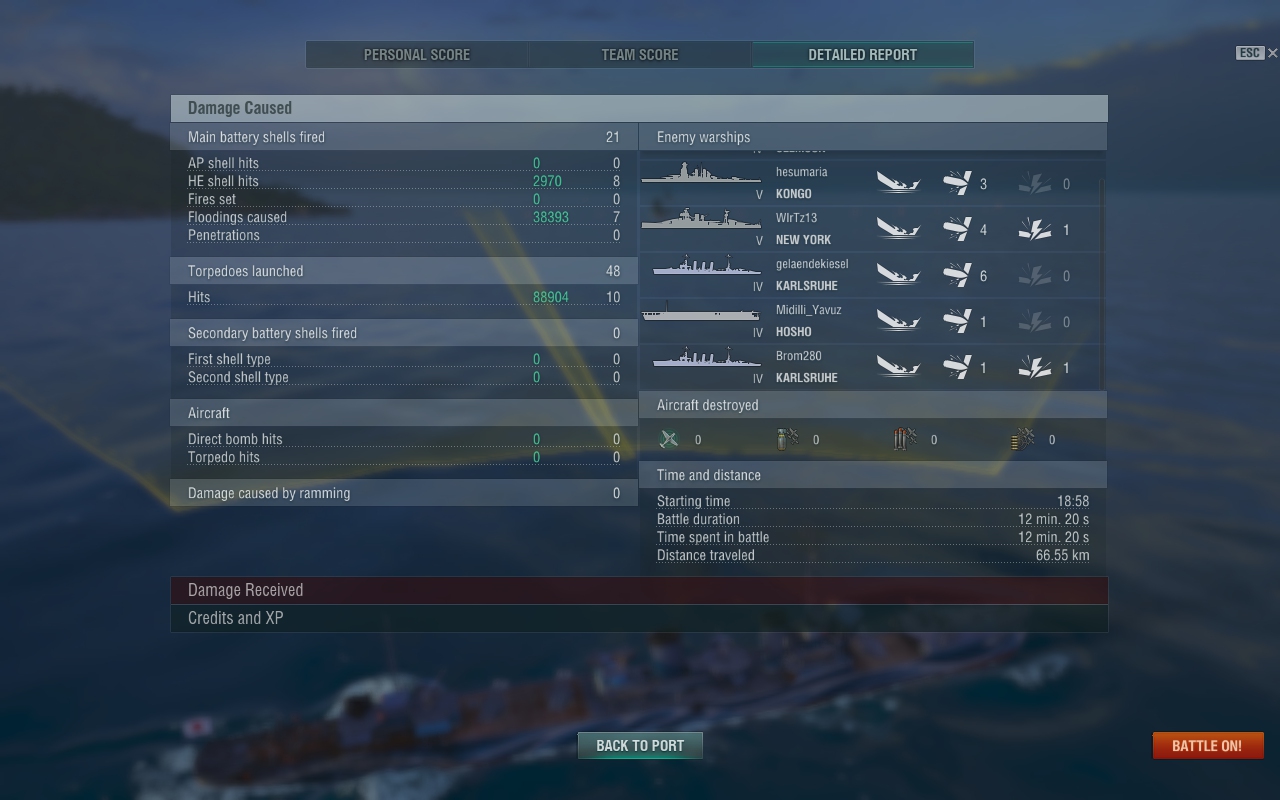Click the torpedo hits icon for NEW YORK
Image resolution: width=1280 pixels, height=800 pixels.
(957, 229)
